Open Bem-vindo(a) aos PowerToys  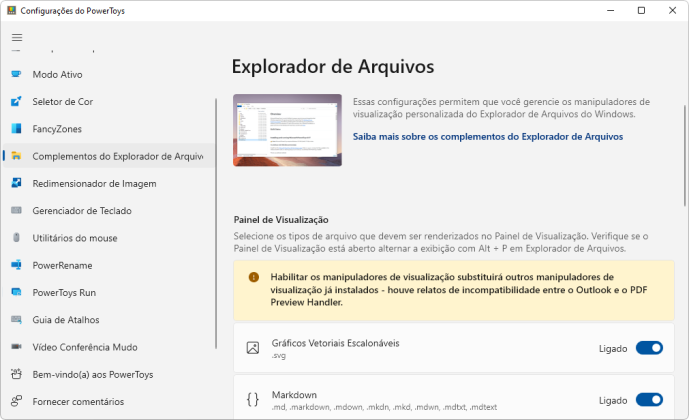click(x=109, y=374)
